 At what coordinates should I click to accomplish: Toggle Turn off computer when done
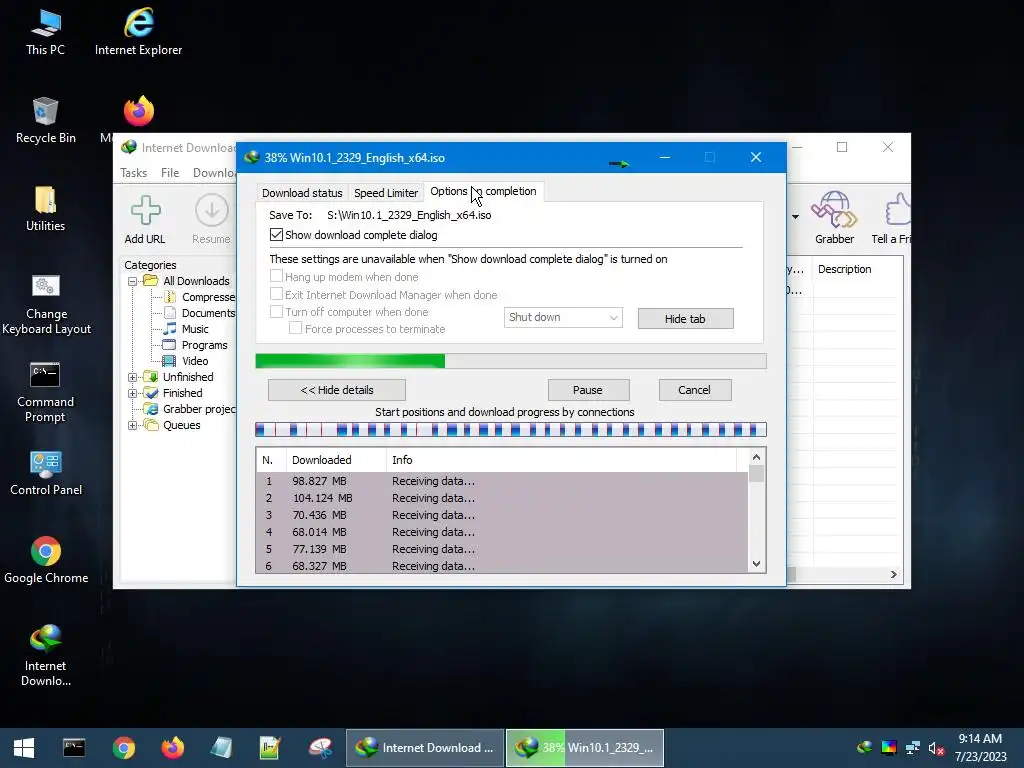(x=276, y=312)
